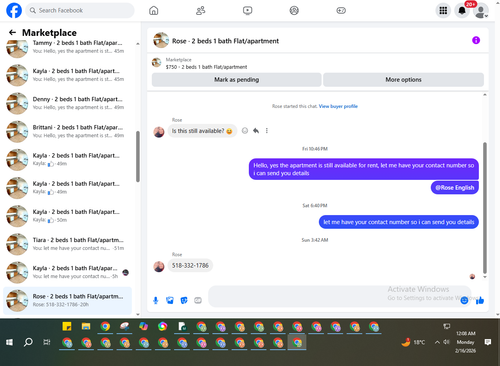Click the conversation list scrollbar thumb

click(138, 157)
